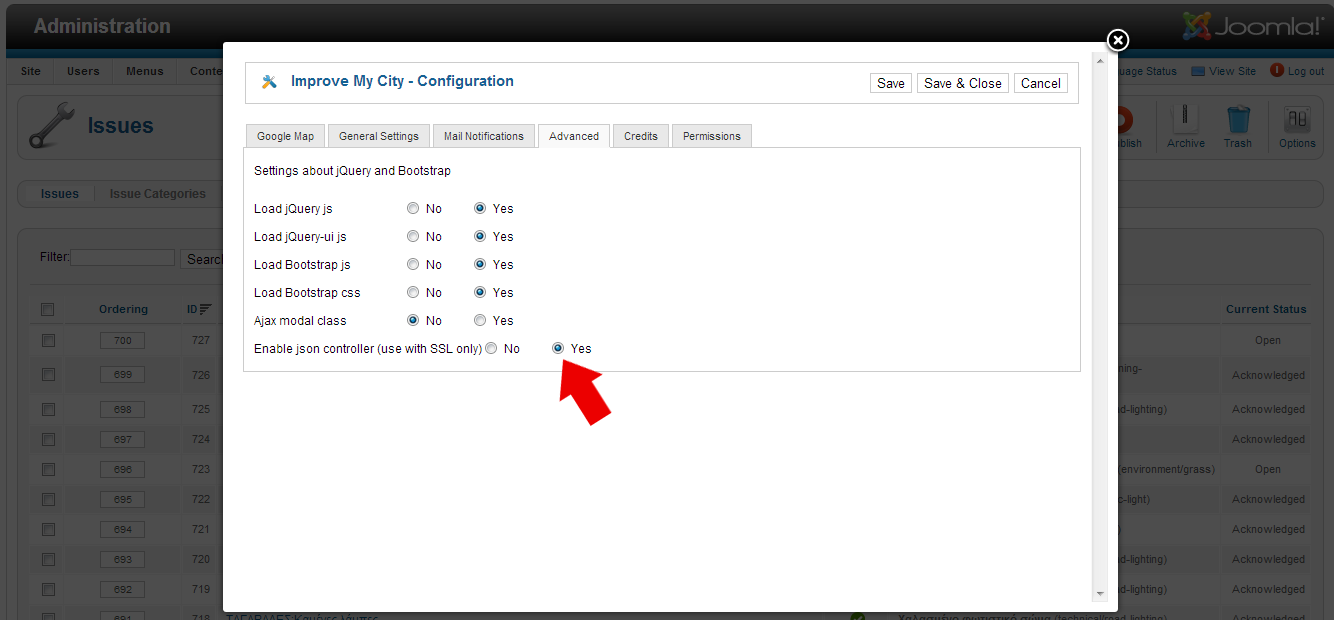Select No for Ajax modal class
The image size is (1334, 620).
413,321
